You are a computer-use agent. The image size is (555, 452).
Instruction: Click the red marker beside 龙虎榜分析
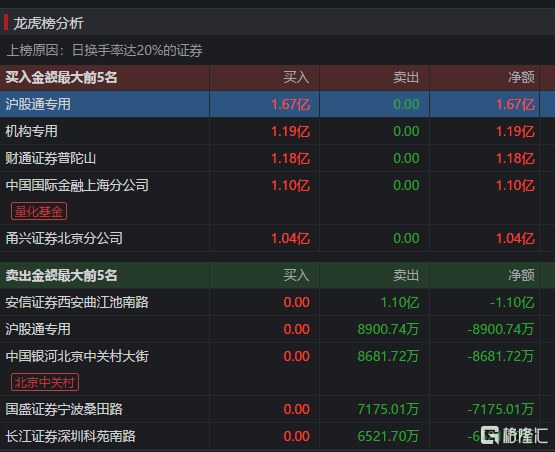click(x=6, y=22)
